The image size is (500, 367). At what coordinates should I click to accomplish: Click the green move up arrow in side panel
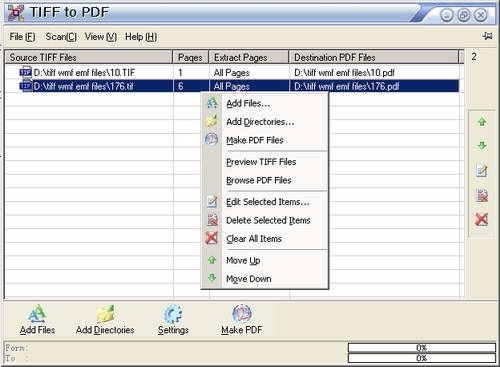482,122
